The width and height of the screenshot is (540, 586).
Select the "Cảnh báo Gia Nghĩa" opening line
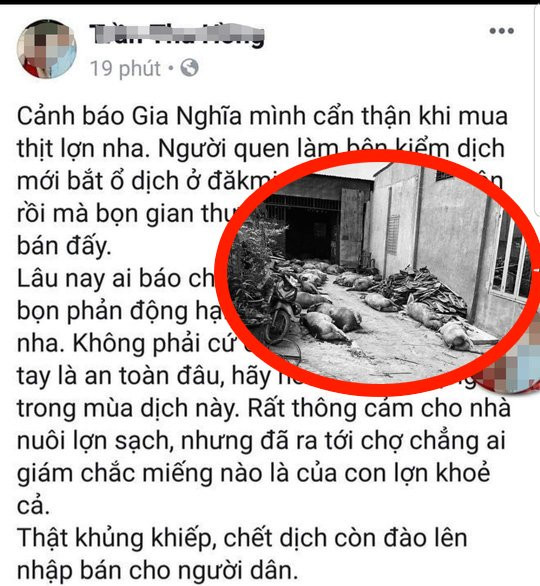coord(262,116)
